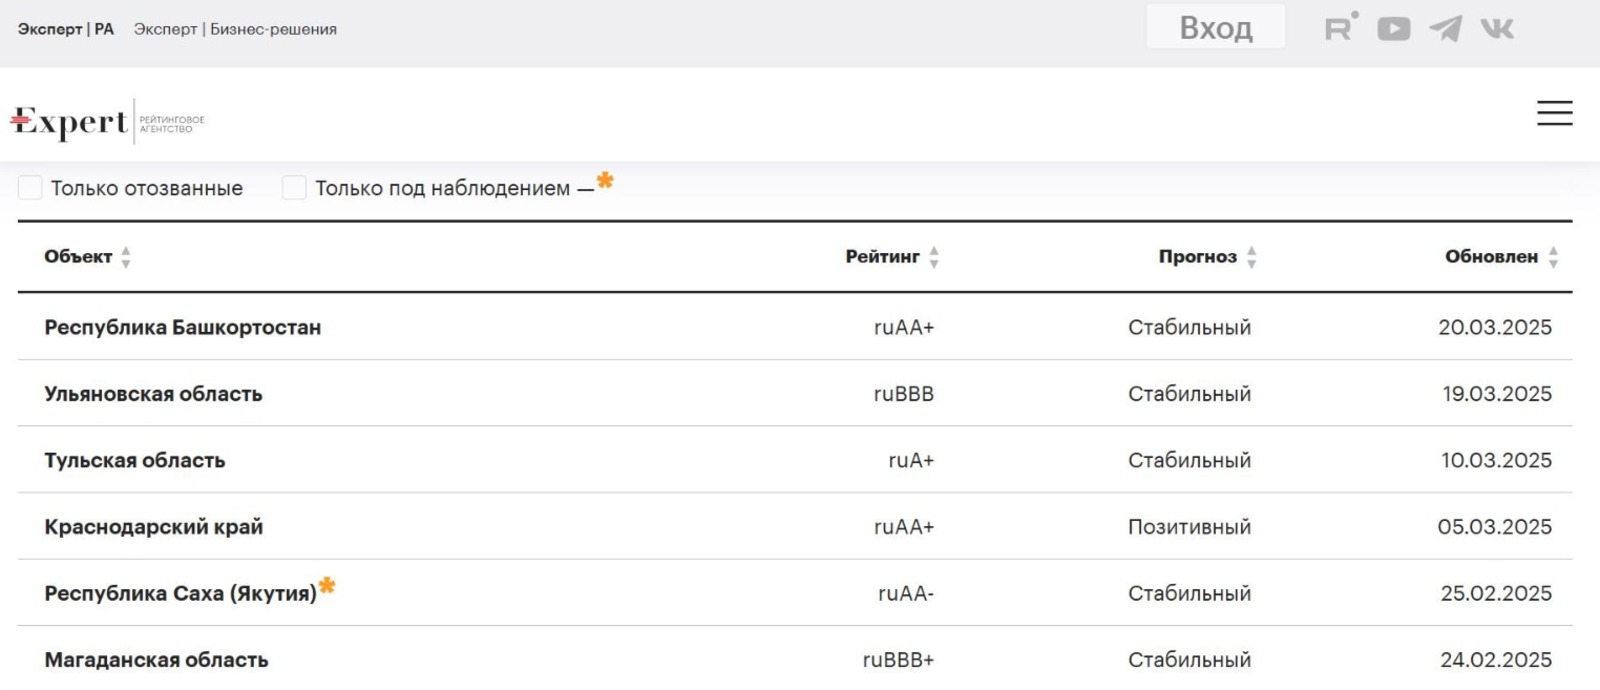The height and width of the screenshot is (690, 1600).
Task: Sort by Обновлен date arrows
Action: [x=1553, y=257]
